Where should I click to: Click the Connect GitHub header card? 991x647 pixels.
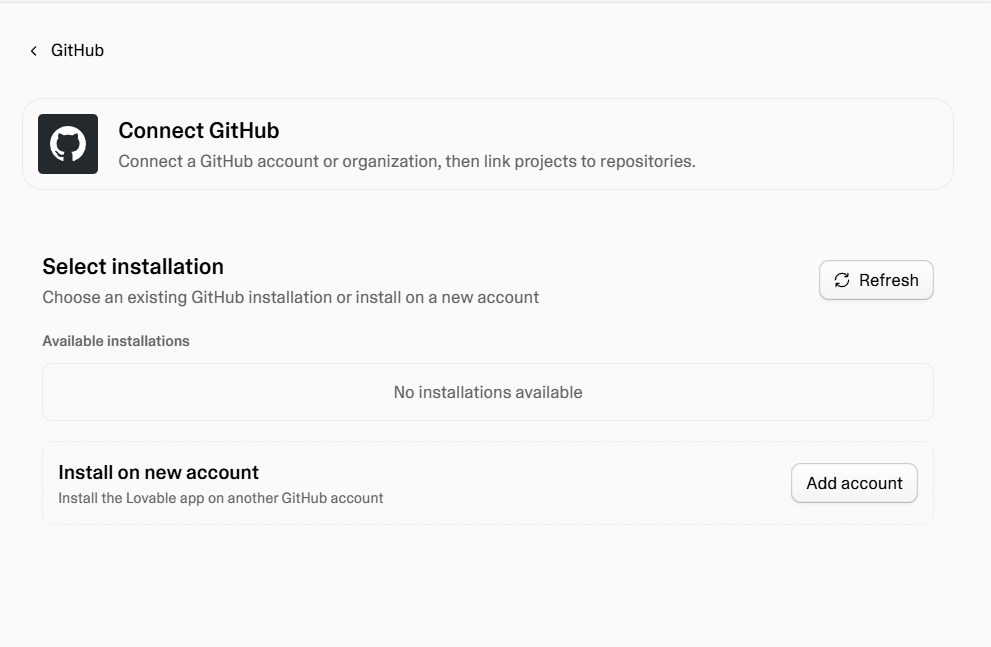tap(487, 144)
